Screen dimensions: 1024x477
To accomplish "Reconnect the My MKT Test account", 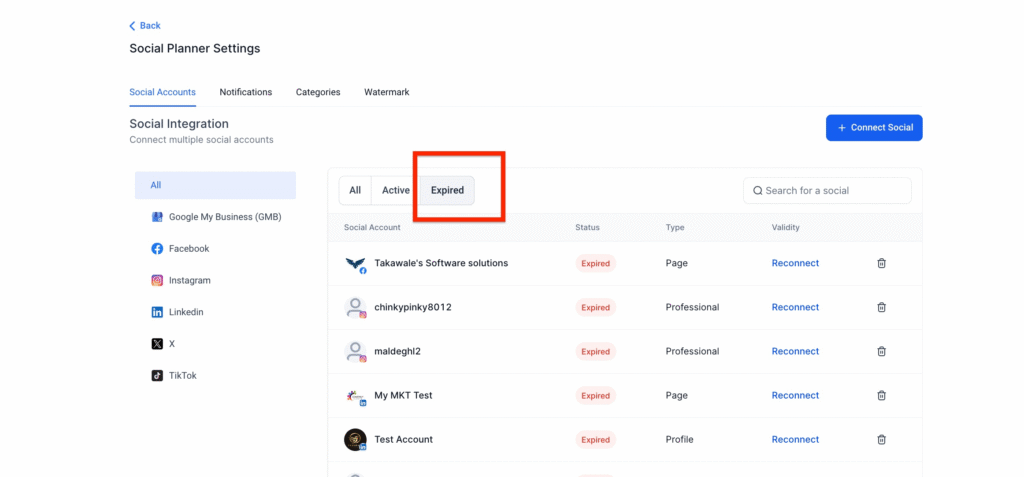I will 795,395.
